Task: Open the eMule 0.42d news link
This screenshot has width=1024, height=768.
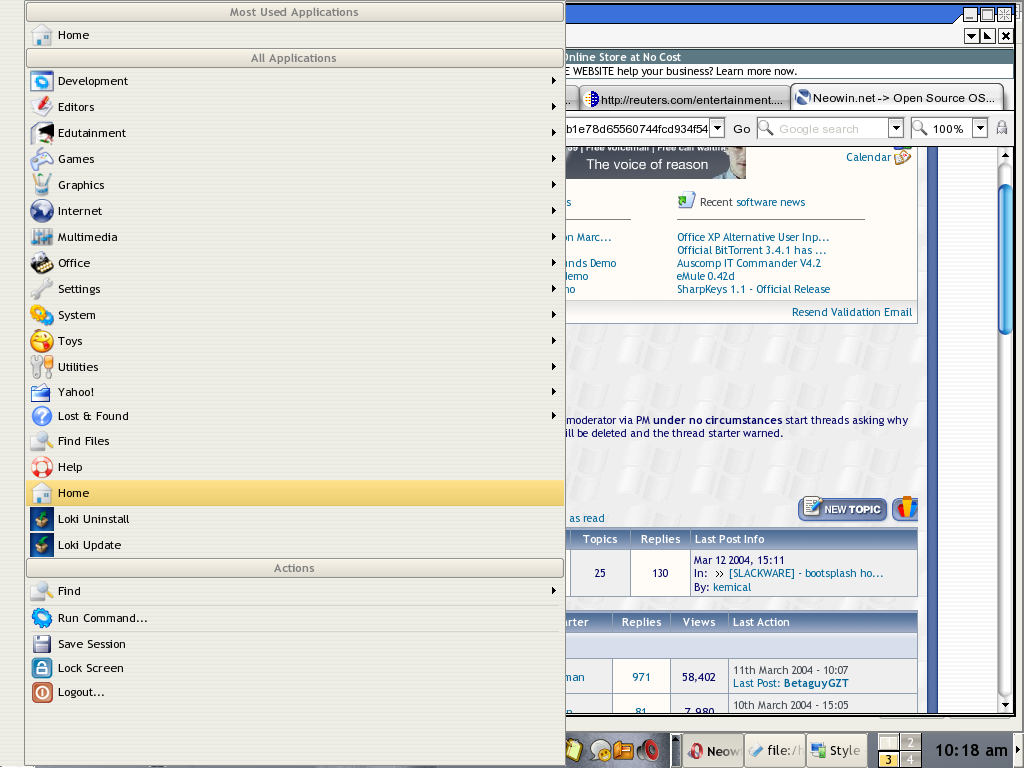Action: pos(705,276)
